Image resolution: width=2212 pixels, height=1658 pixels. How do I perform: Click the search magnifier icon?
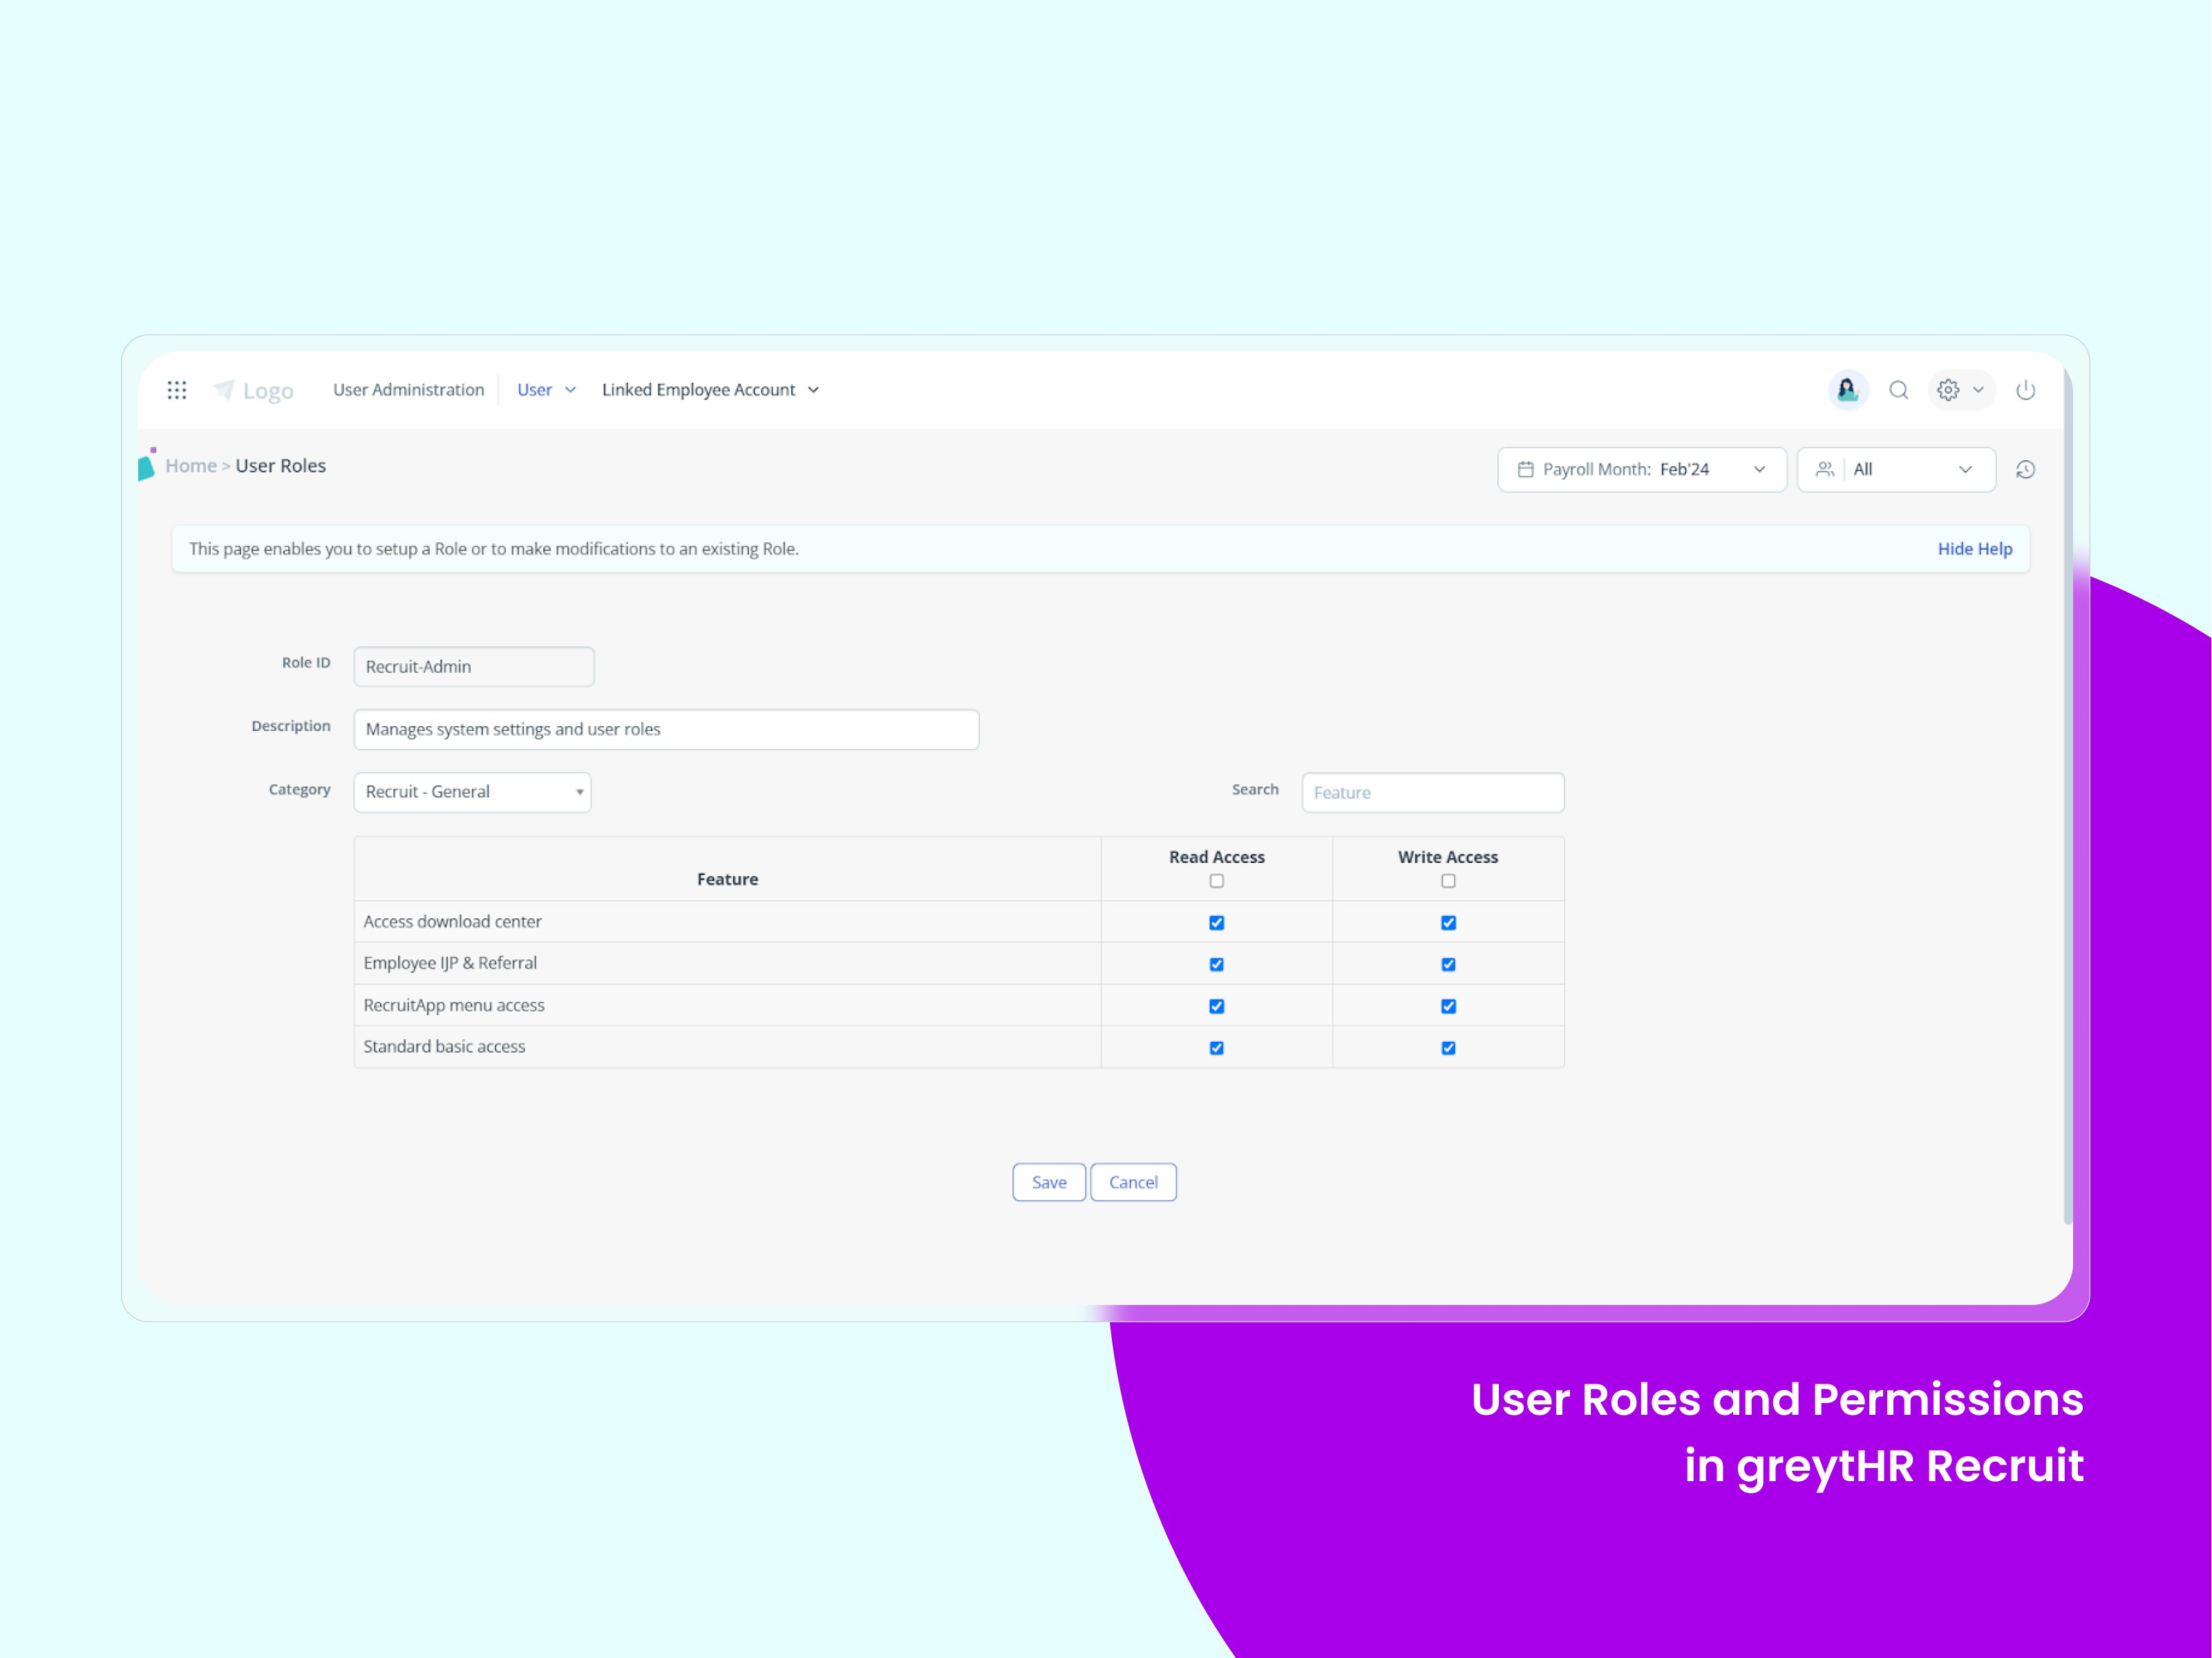(1898, 390)
